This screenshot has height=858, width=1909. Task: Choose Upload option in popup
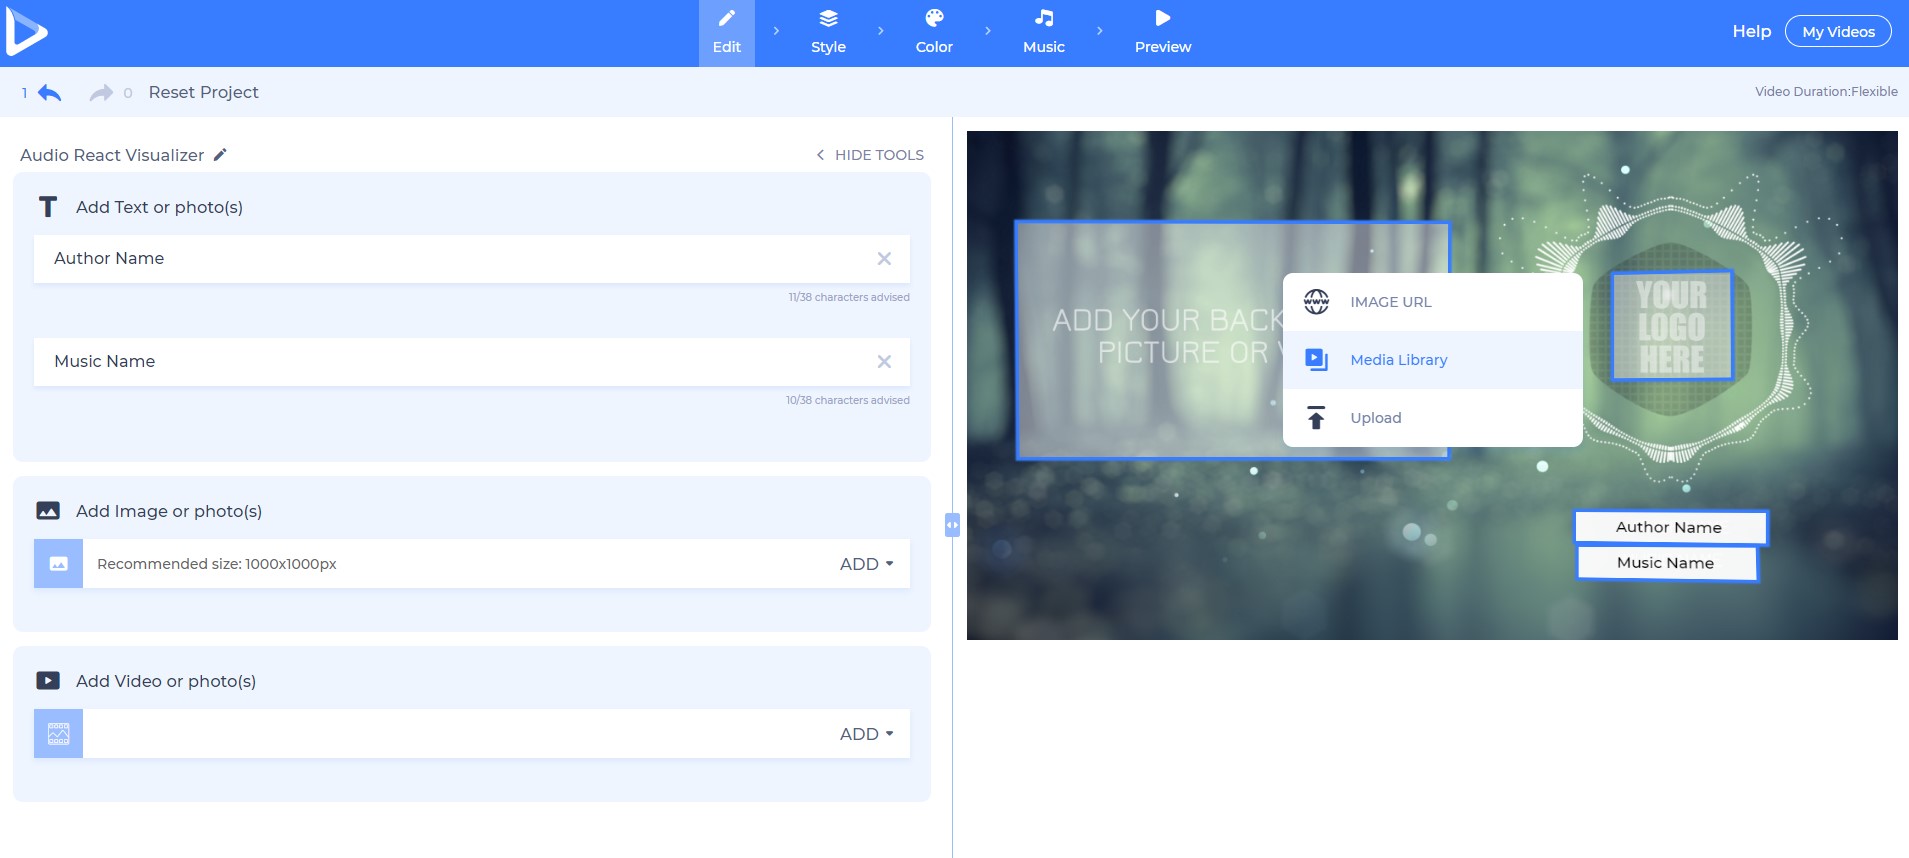[1375, 418]
